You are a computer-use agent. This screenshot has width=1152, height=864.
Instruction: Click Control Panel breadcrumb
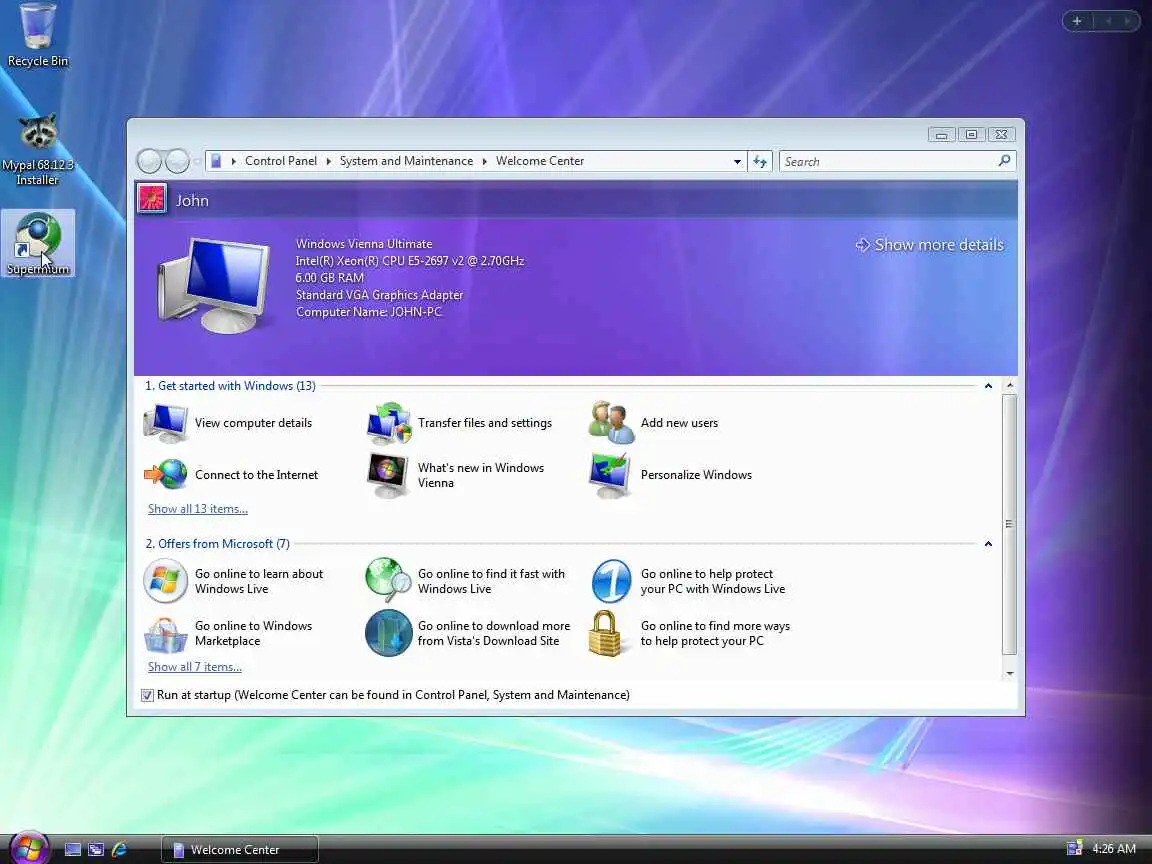pos(281,161)
